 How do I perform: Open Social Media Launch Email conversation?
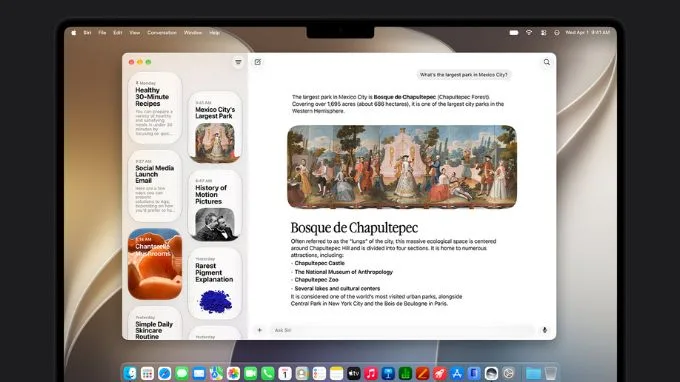[154, 186]
